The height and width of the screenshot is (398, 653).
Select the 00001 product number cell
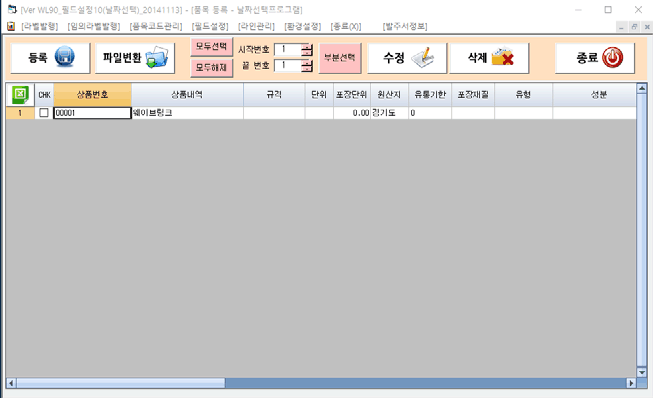coord(92,113)
